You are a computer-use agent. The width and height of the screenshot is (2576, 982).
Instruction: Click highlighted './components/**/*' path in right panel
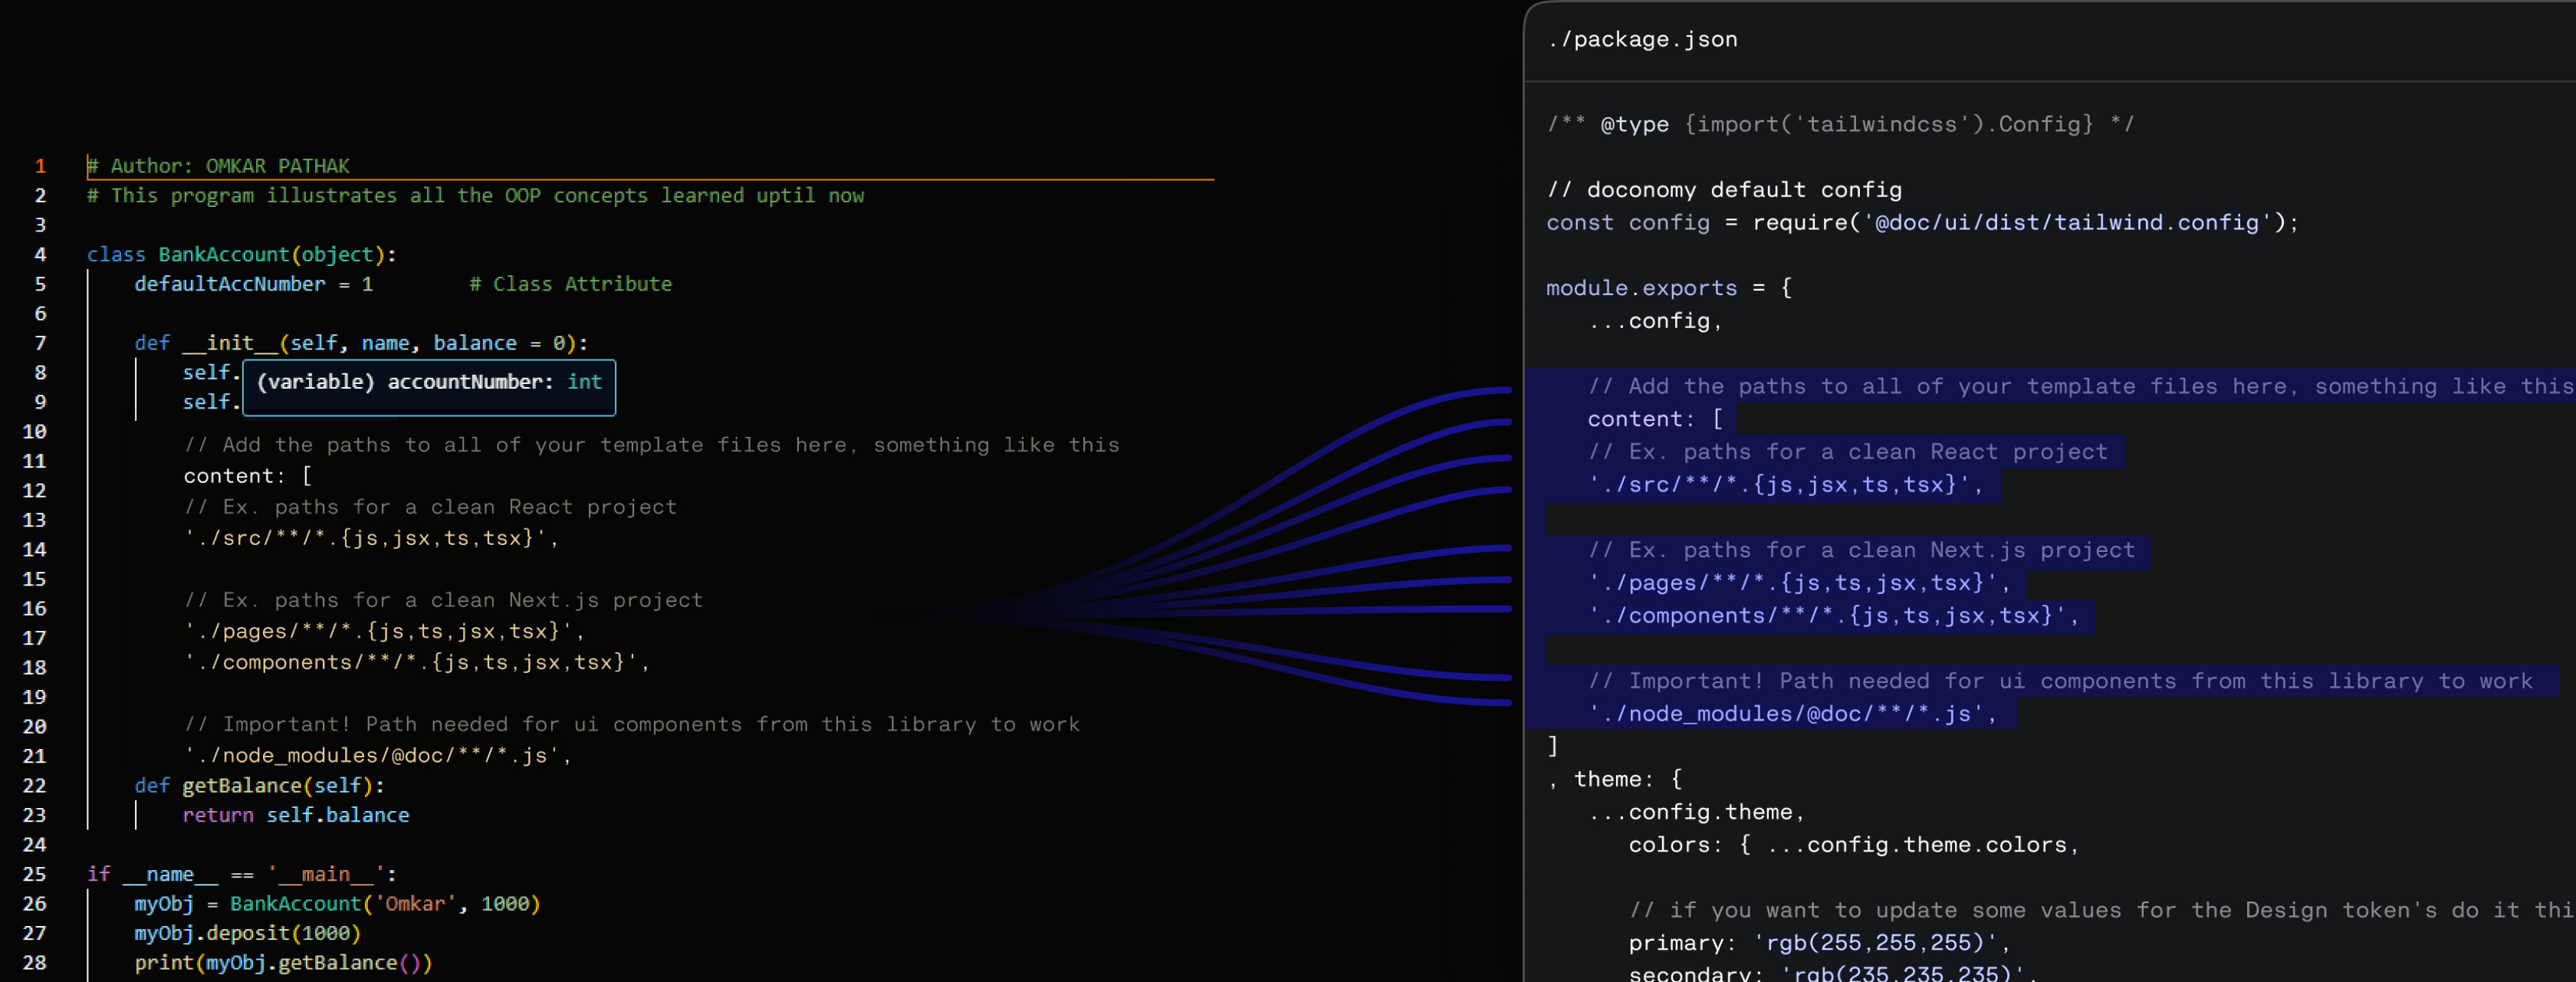[x=1833, y=616]
